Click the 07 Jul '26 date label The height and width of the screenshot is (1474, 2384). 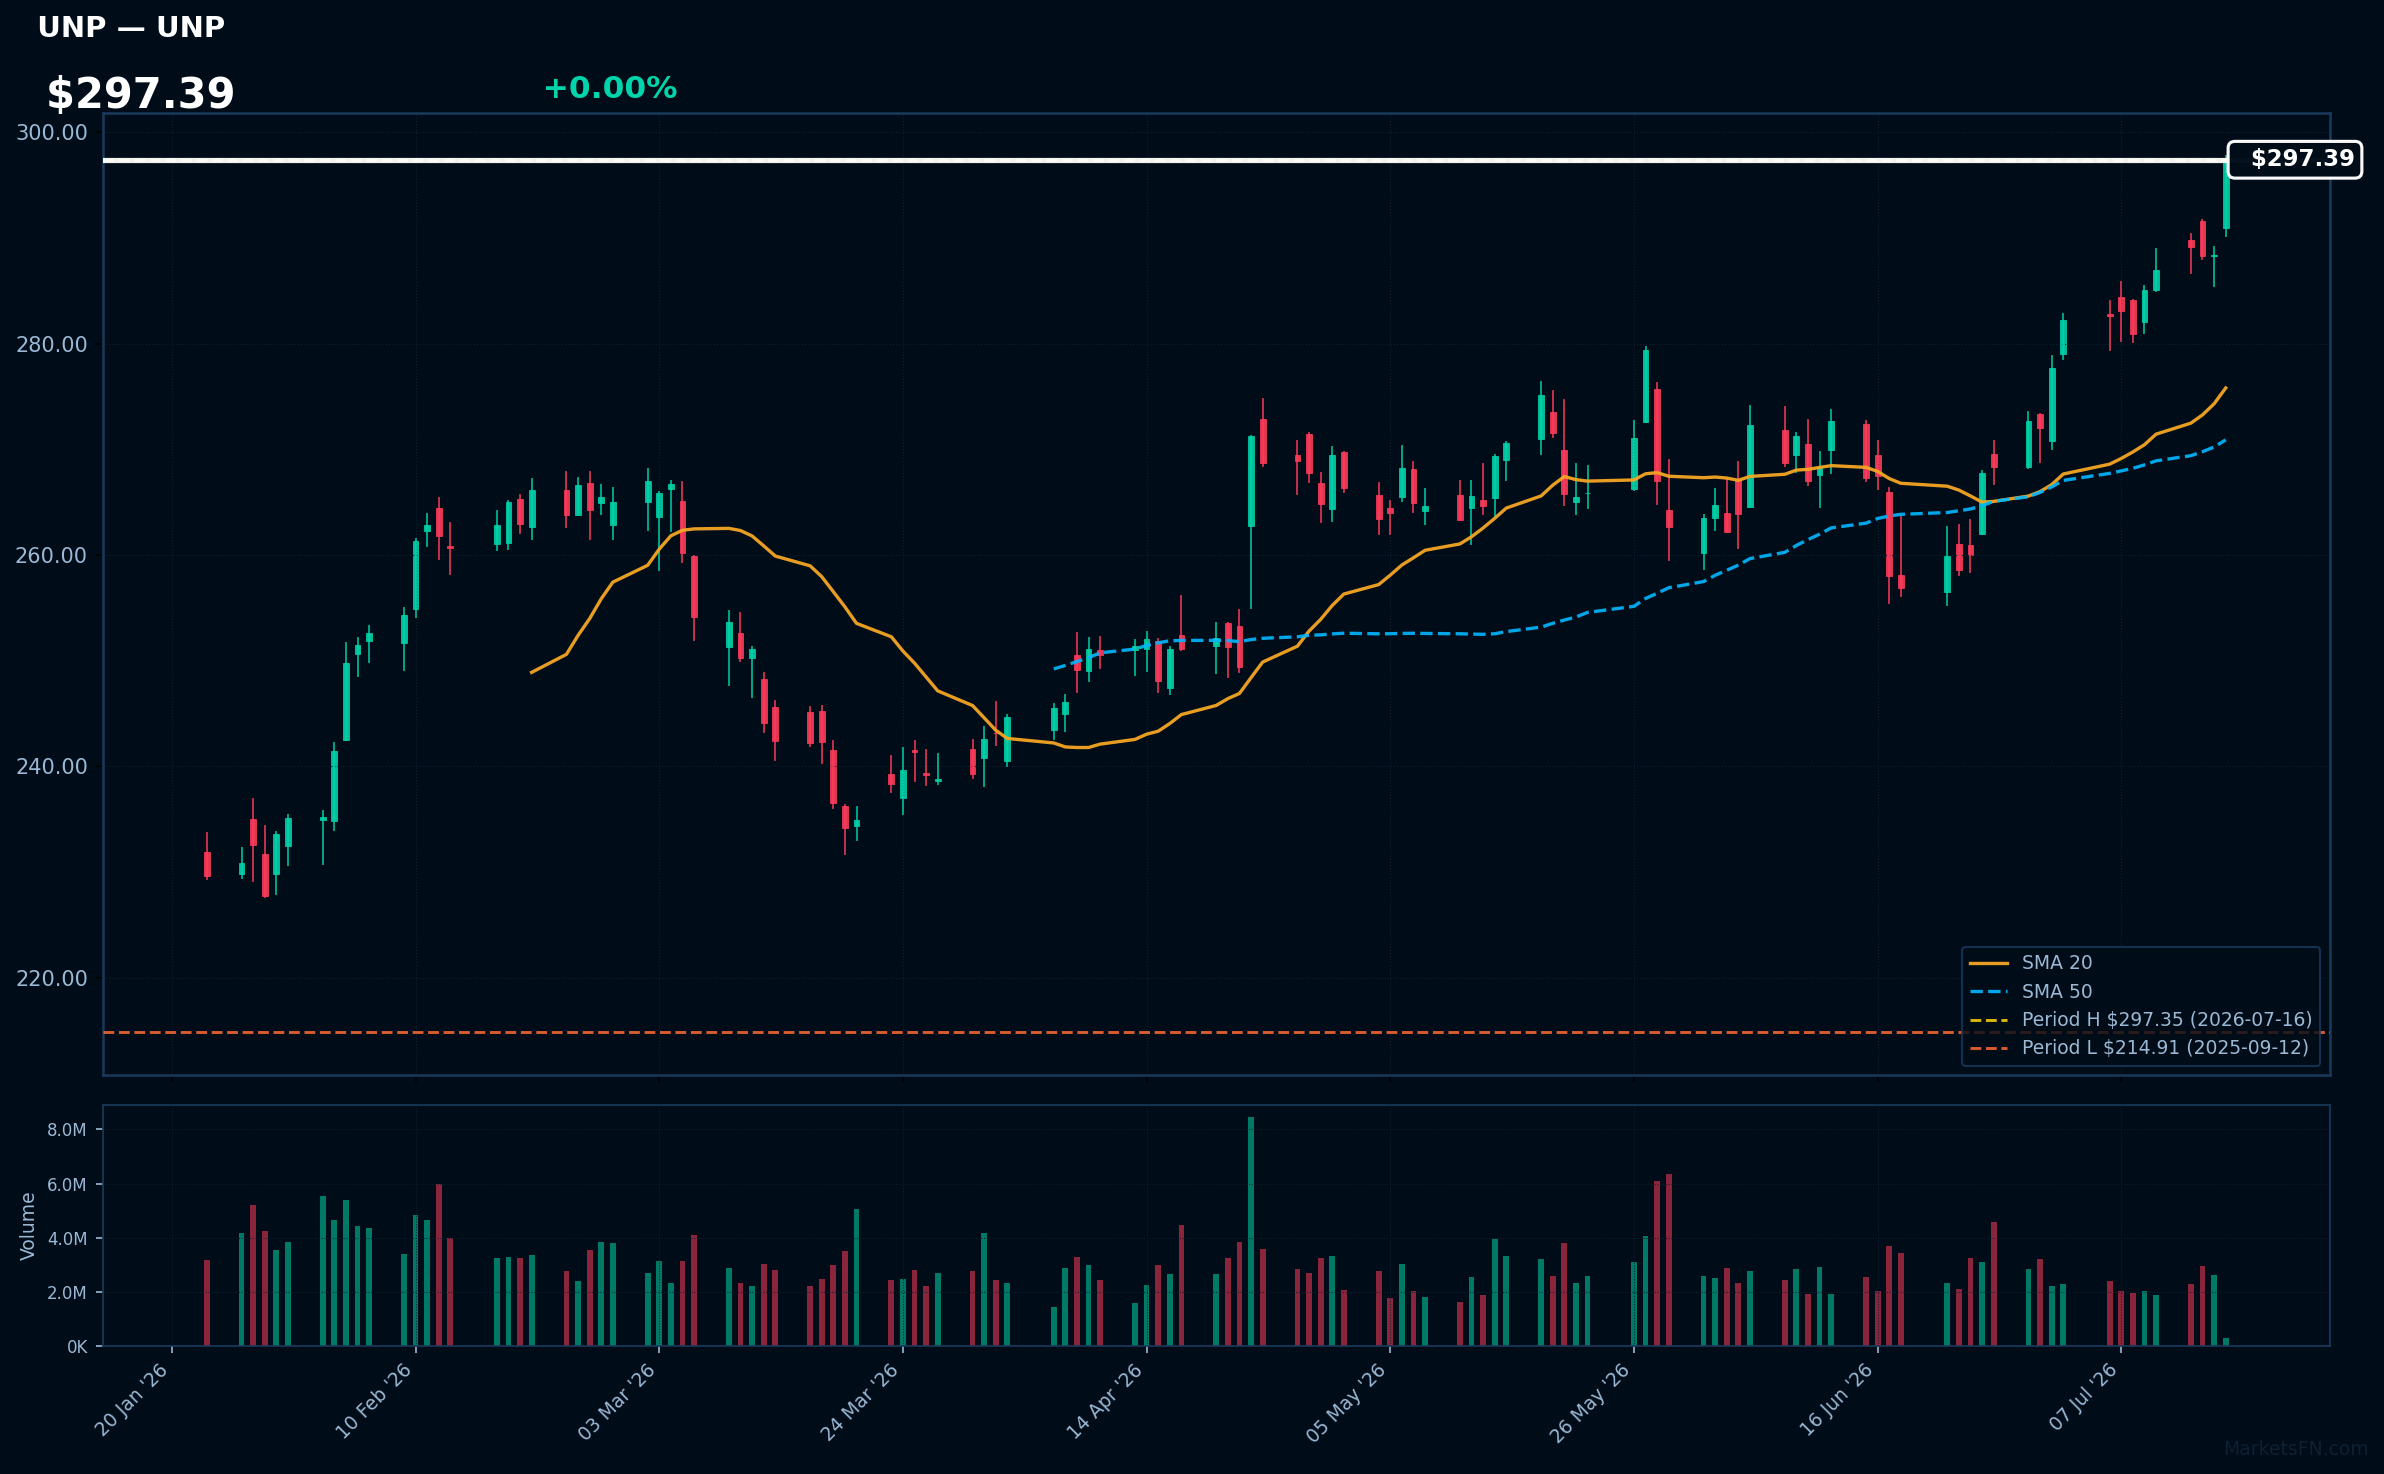pos(2083,1397)
